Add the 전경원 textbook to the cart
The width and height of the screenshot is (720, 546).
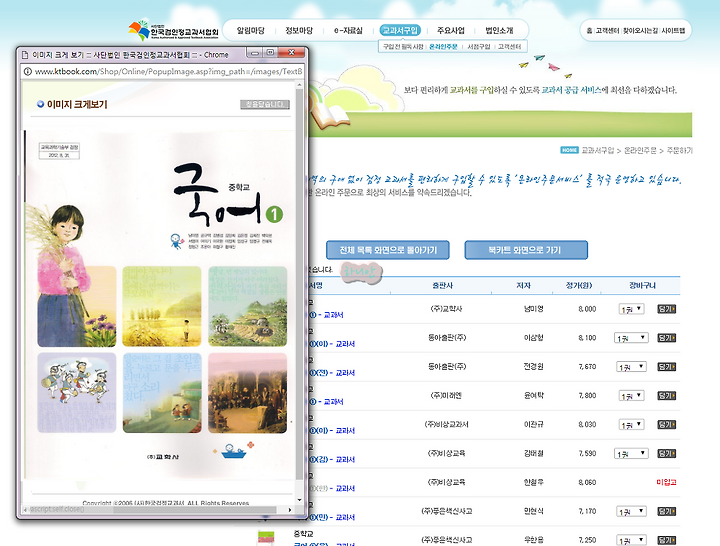click(x=666, y=367)
